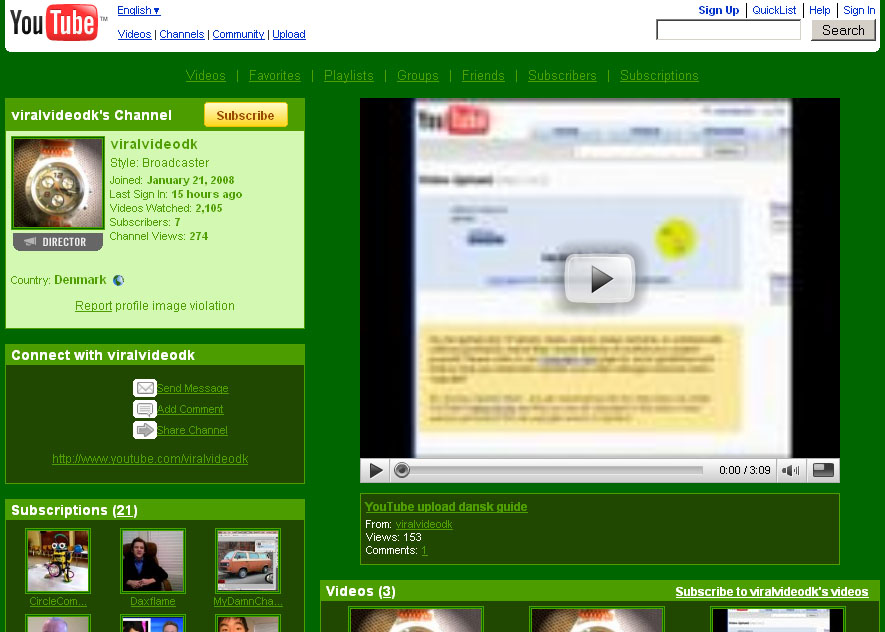Click the yellow Subscribe button
Image resolution: width=885 pixels, height=632 pixels.
click(x=245, y=115)
